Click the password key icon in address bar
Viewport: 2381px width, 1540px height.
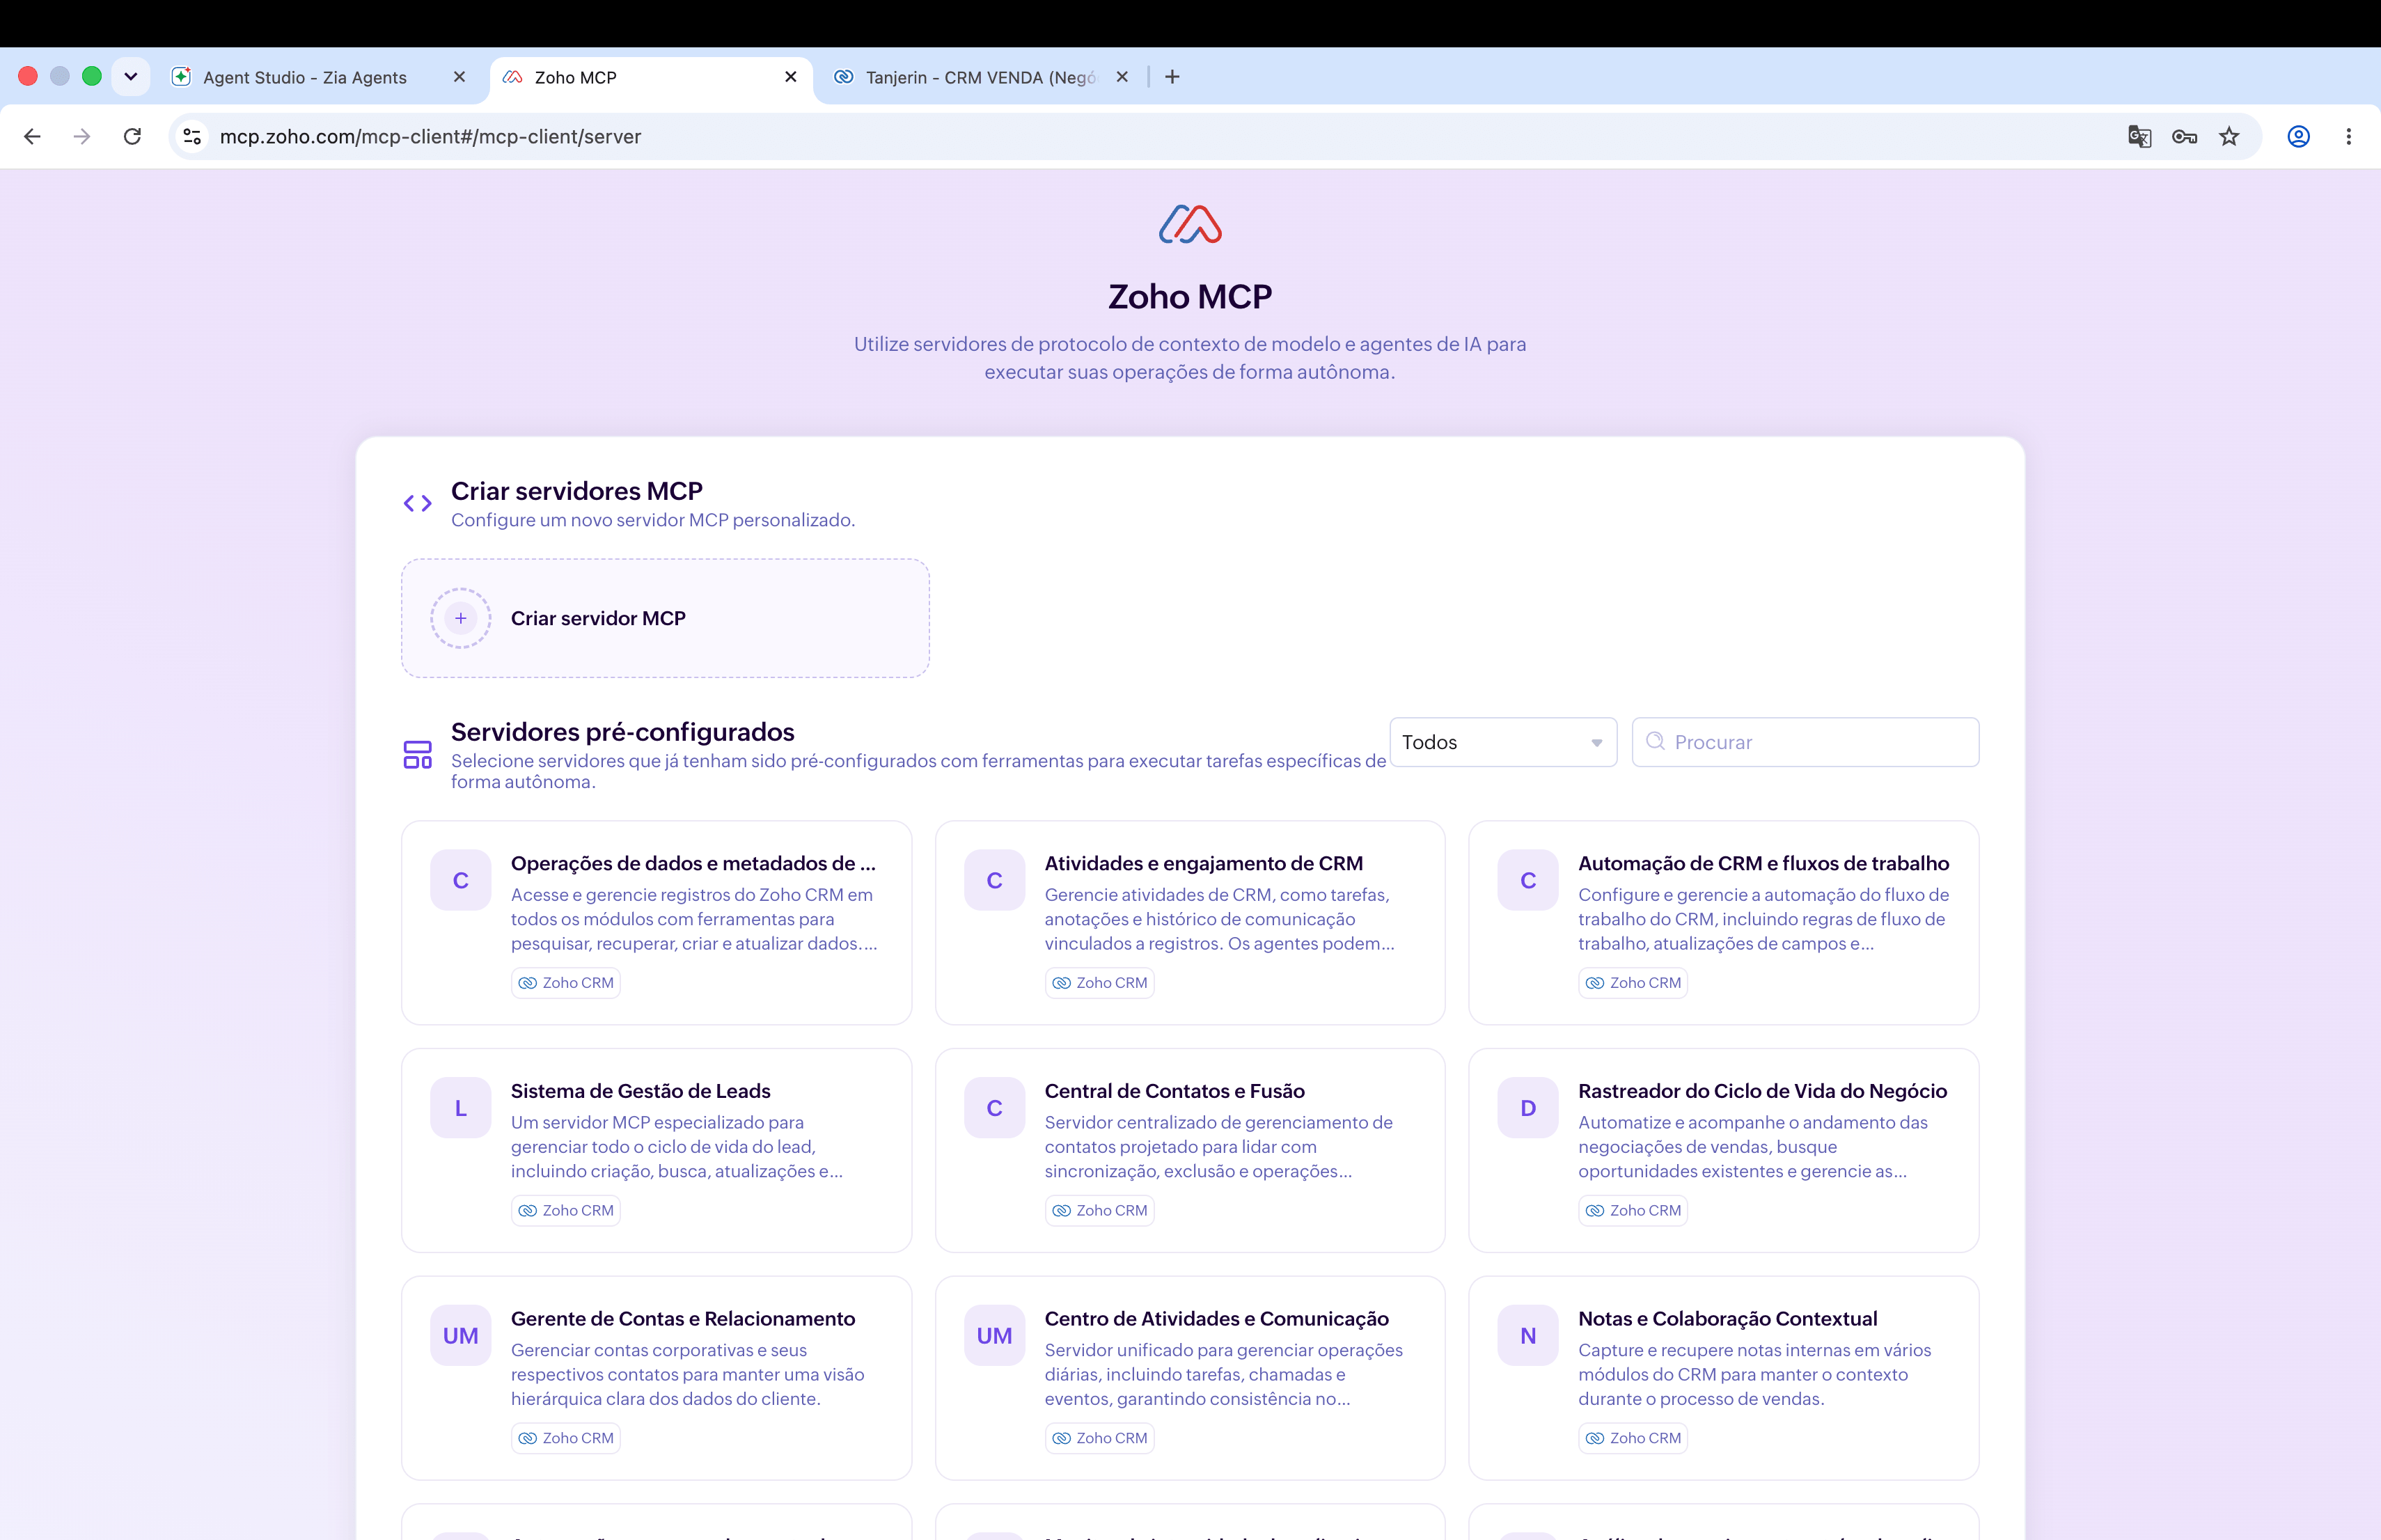pos(2184,137)
